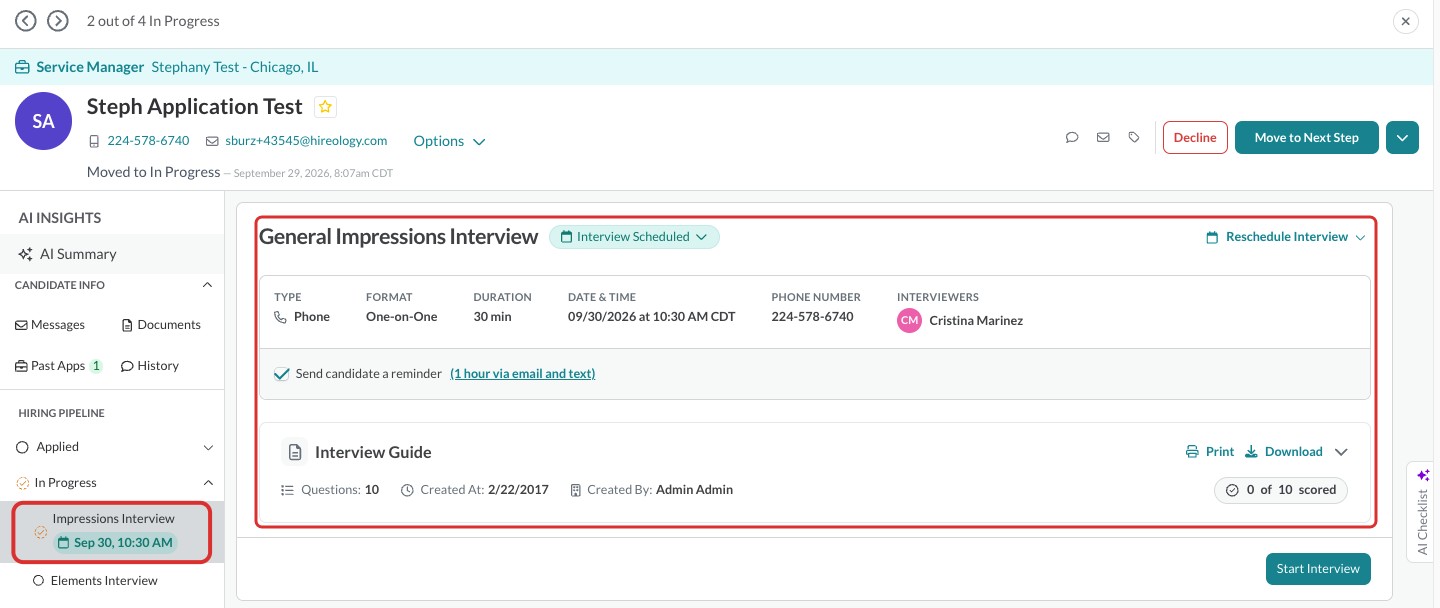The width and height of the screenshot is (1440, 608).
Task: Select Elements Interview pipeline step
Action: click(104, 581)
